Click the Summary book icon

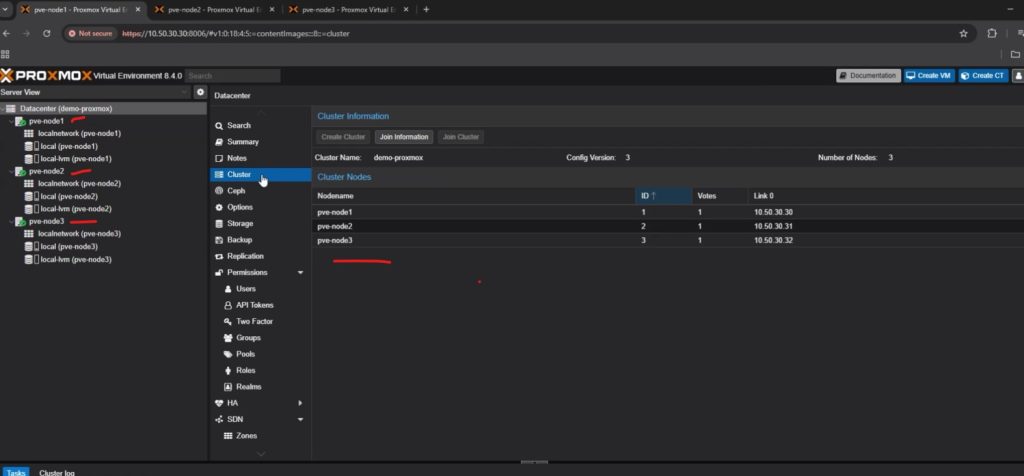[219, 142]
